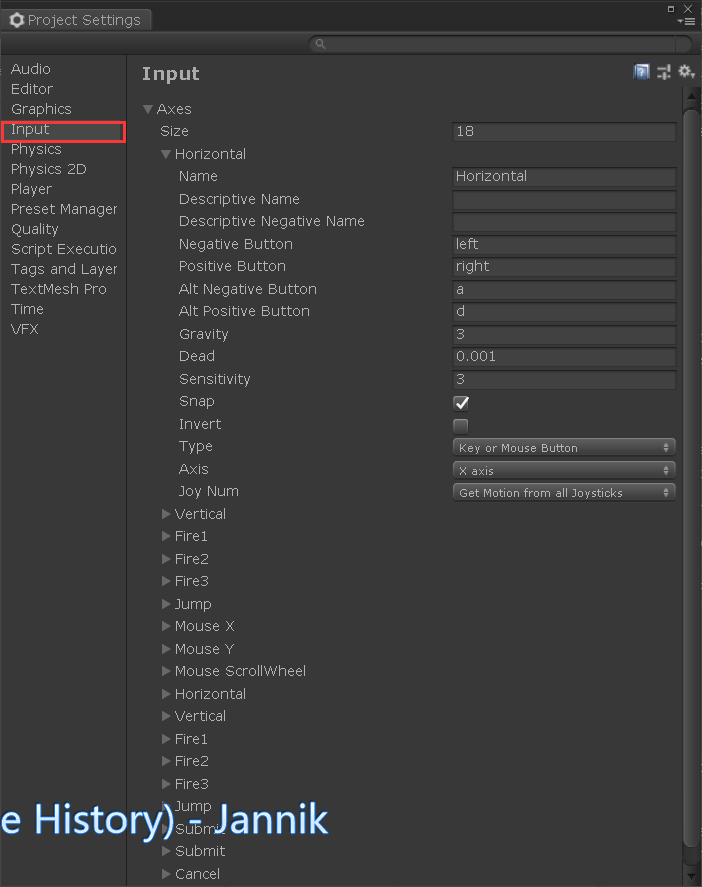Collapse the Axes section
The width and height of the screenshot is (702, 887).
(148, 109)
